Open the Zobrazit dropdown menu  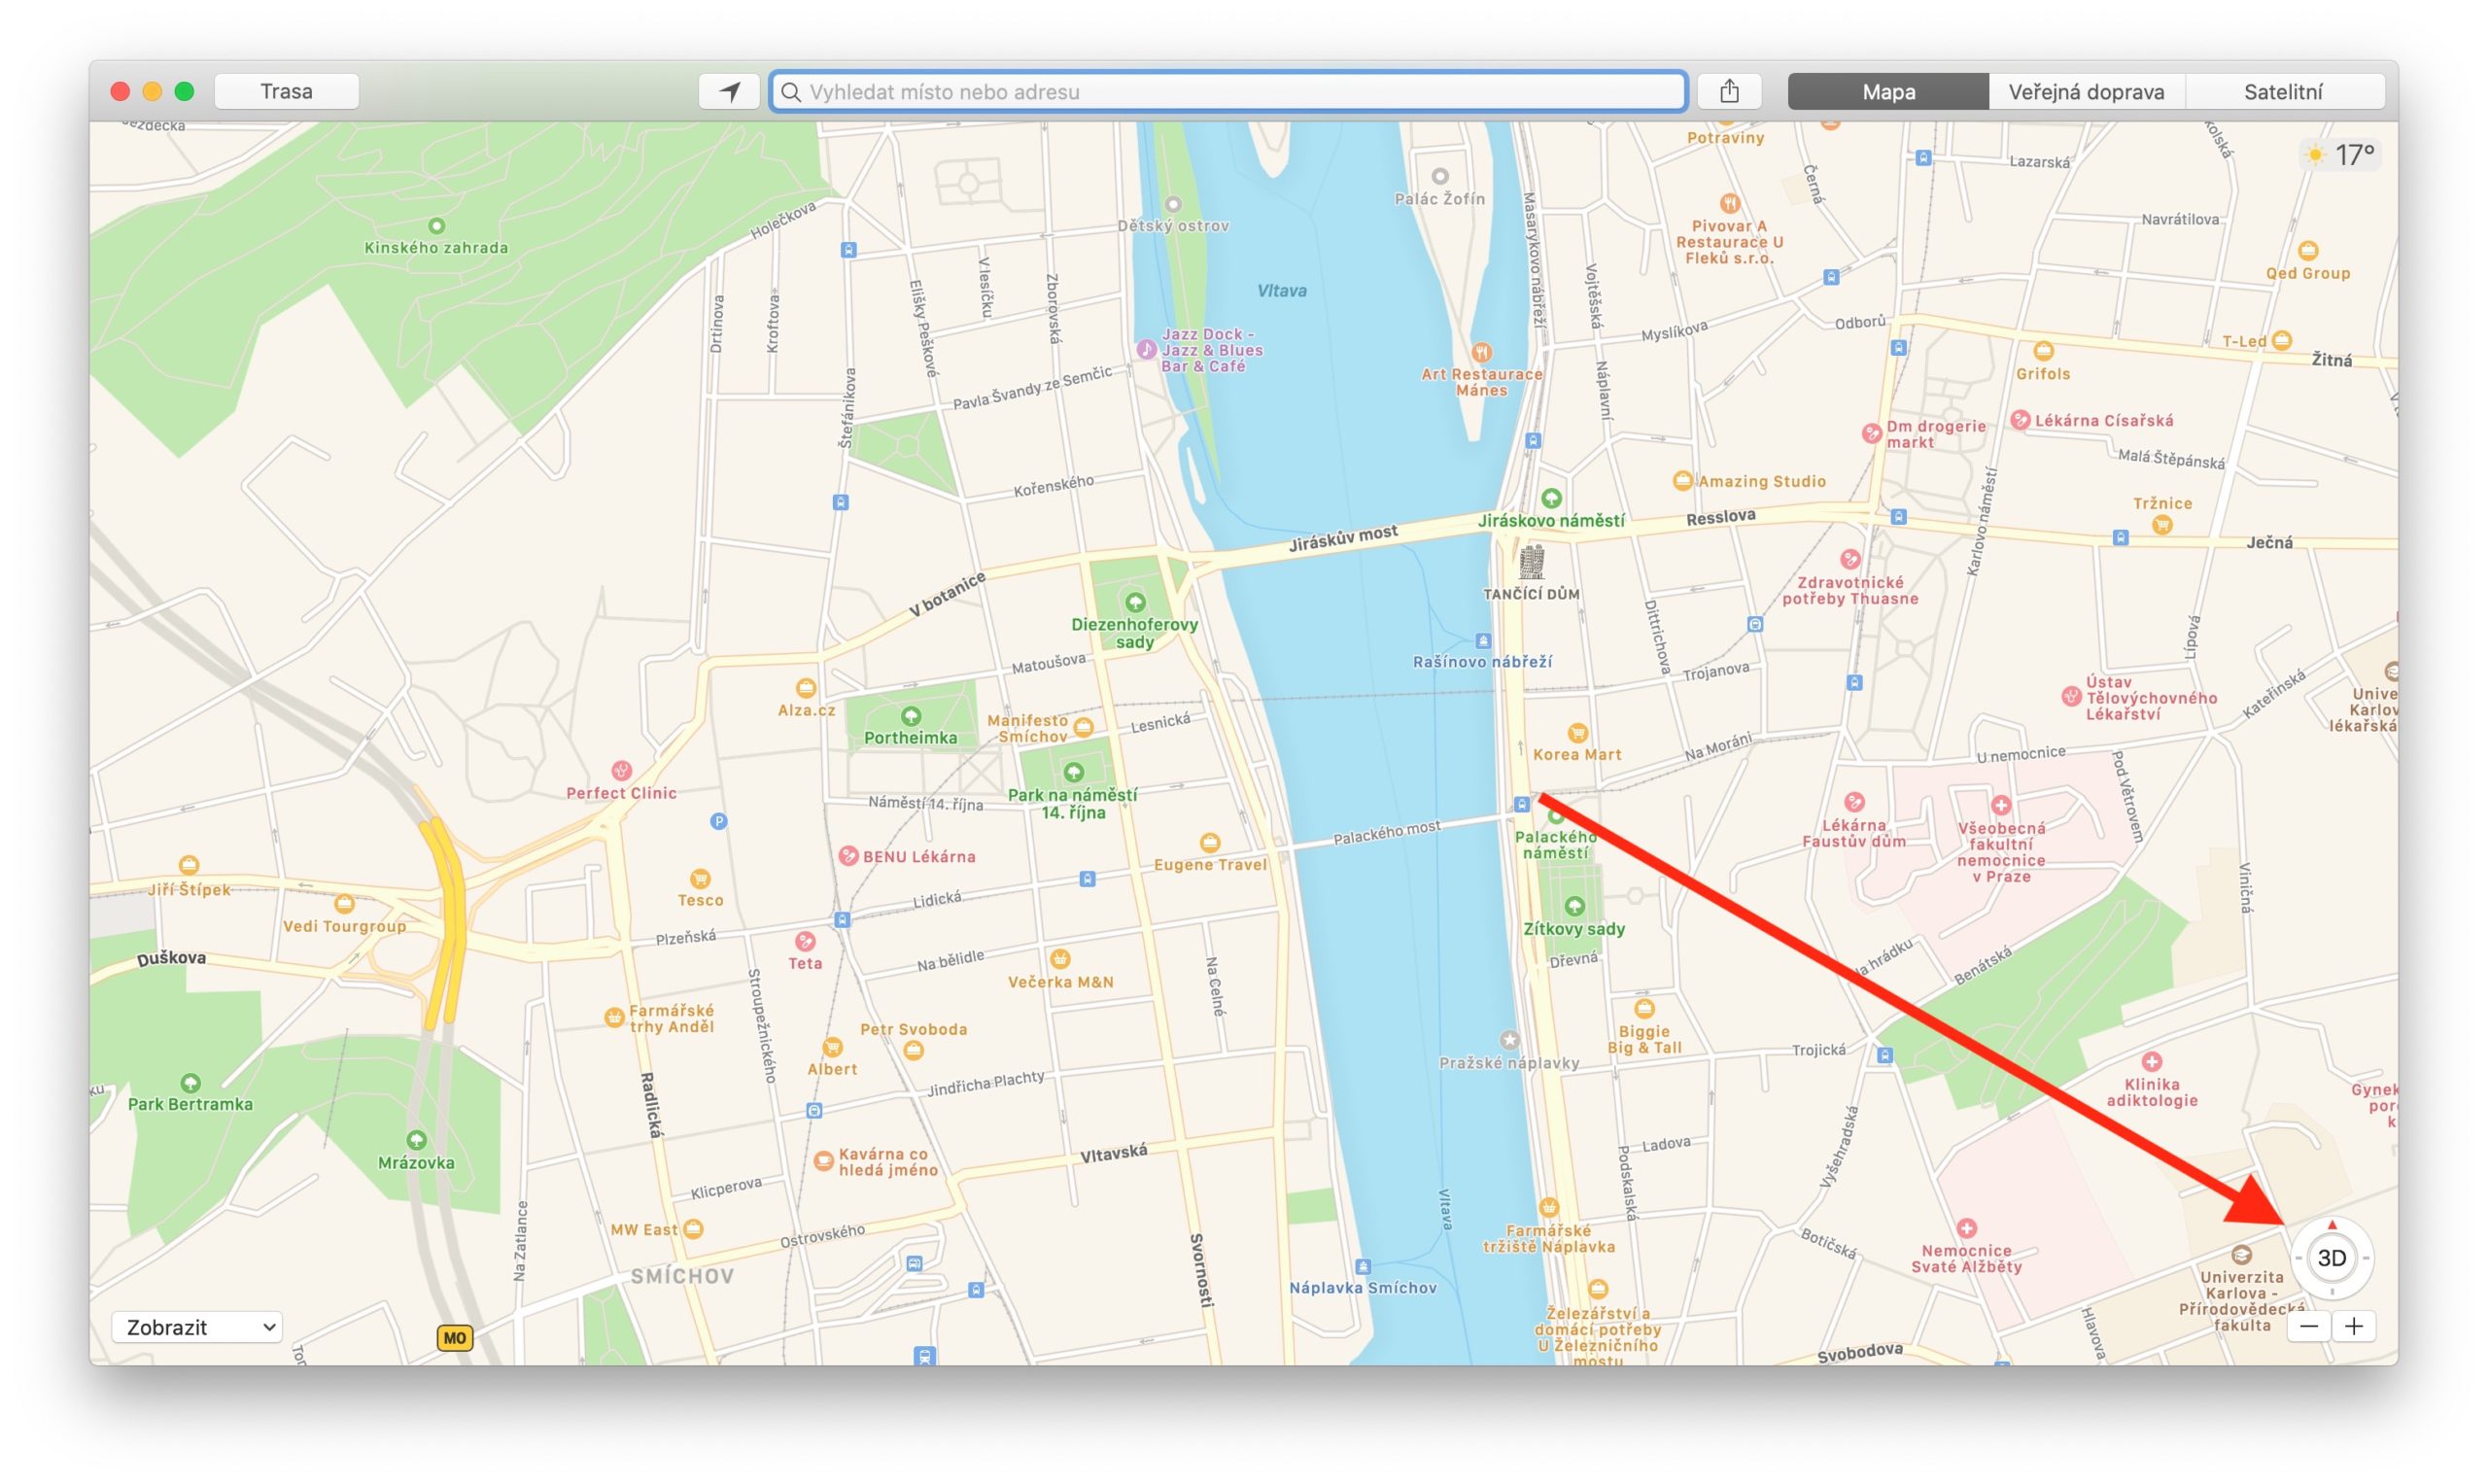pos(197,1327)
